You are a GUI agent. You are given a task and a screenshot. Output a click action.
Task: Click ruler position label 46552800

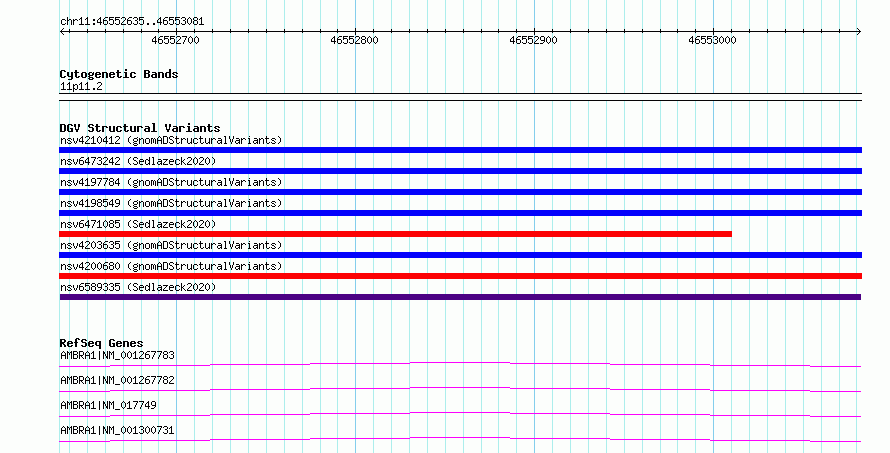(354, 40)
